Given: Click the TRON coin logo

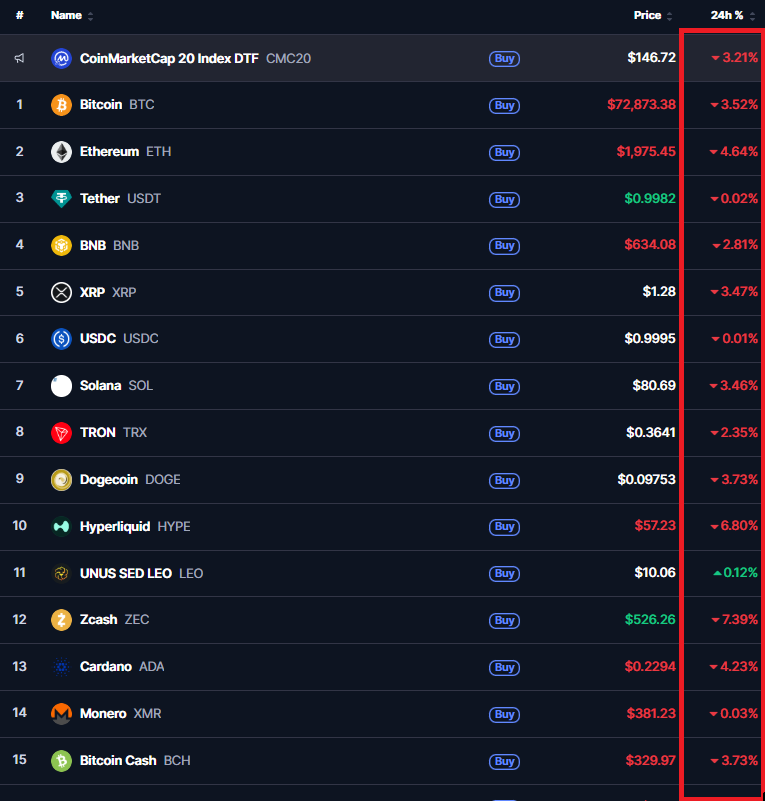Looking at the screenshot, I should coord(61,433).
